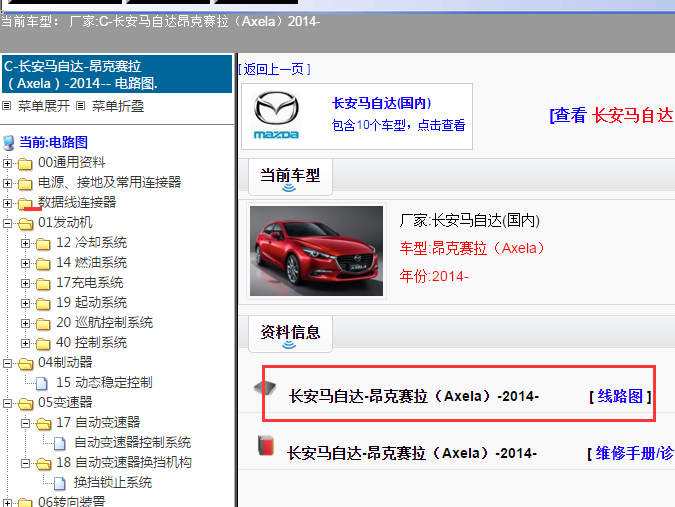Click 长安马自达-昂克赛拉 title in 线路图 row
675x507 pixels.
pyautogui.click(x=414, y=396)
